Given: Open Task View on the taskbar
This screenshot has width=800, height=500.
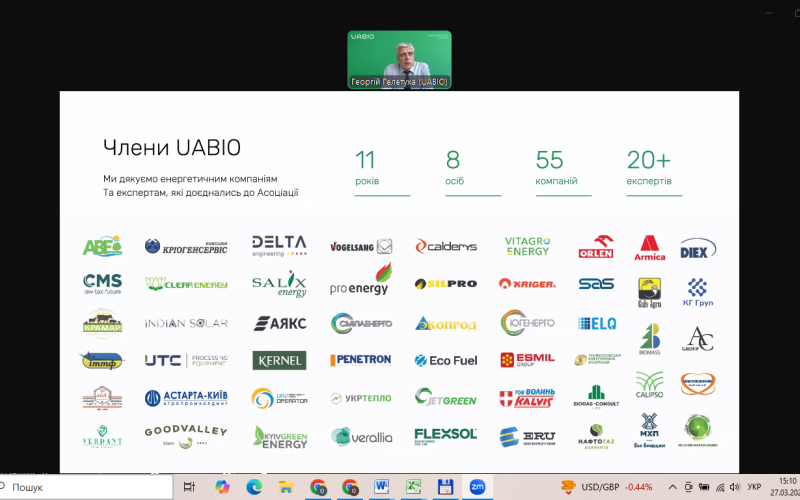Looking at the screenshot, I should [189, 487].
